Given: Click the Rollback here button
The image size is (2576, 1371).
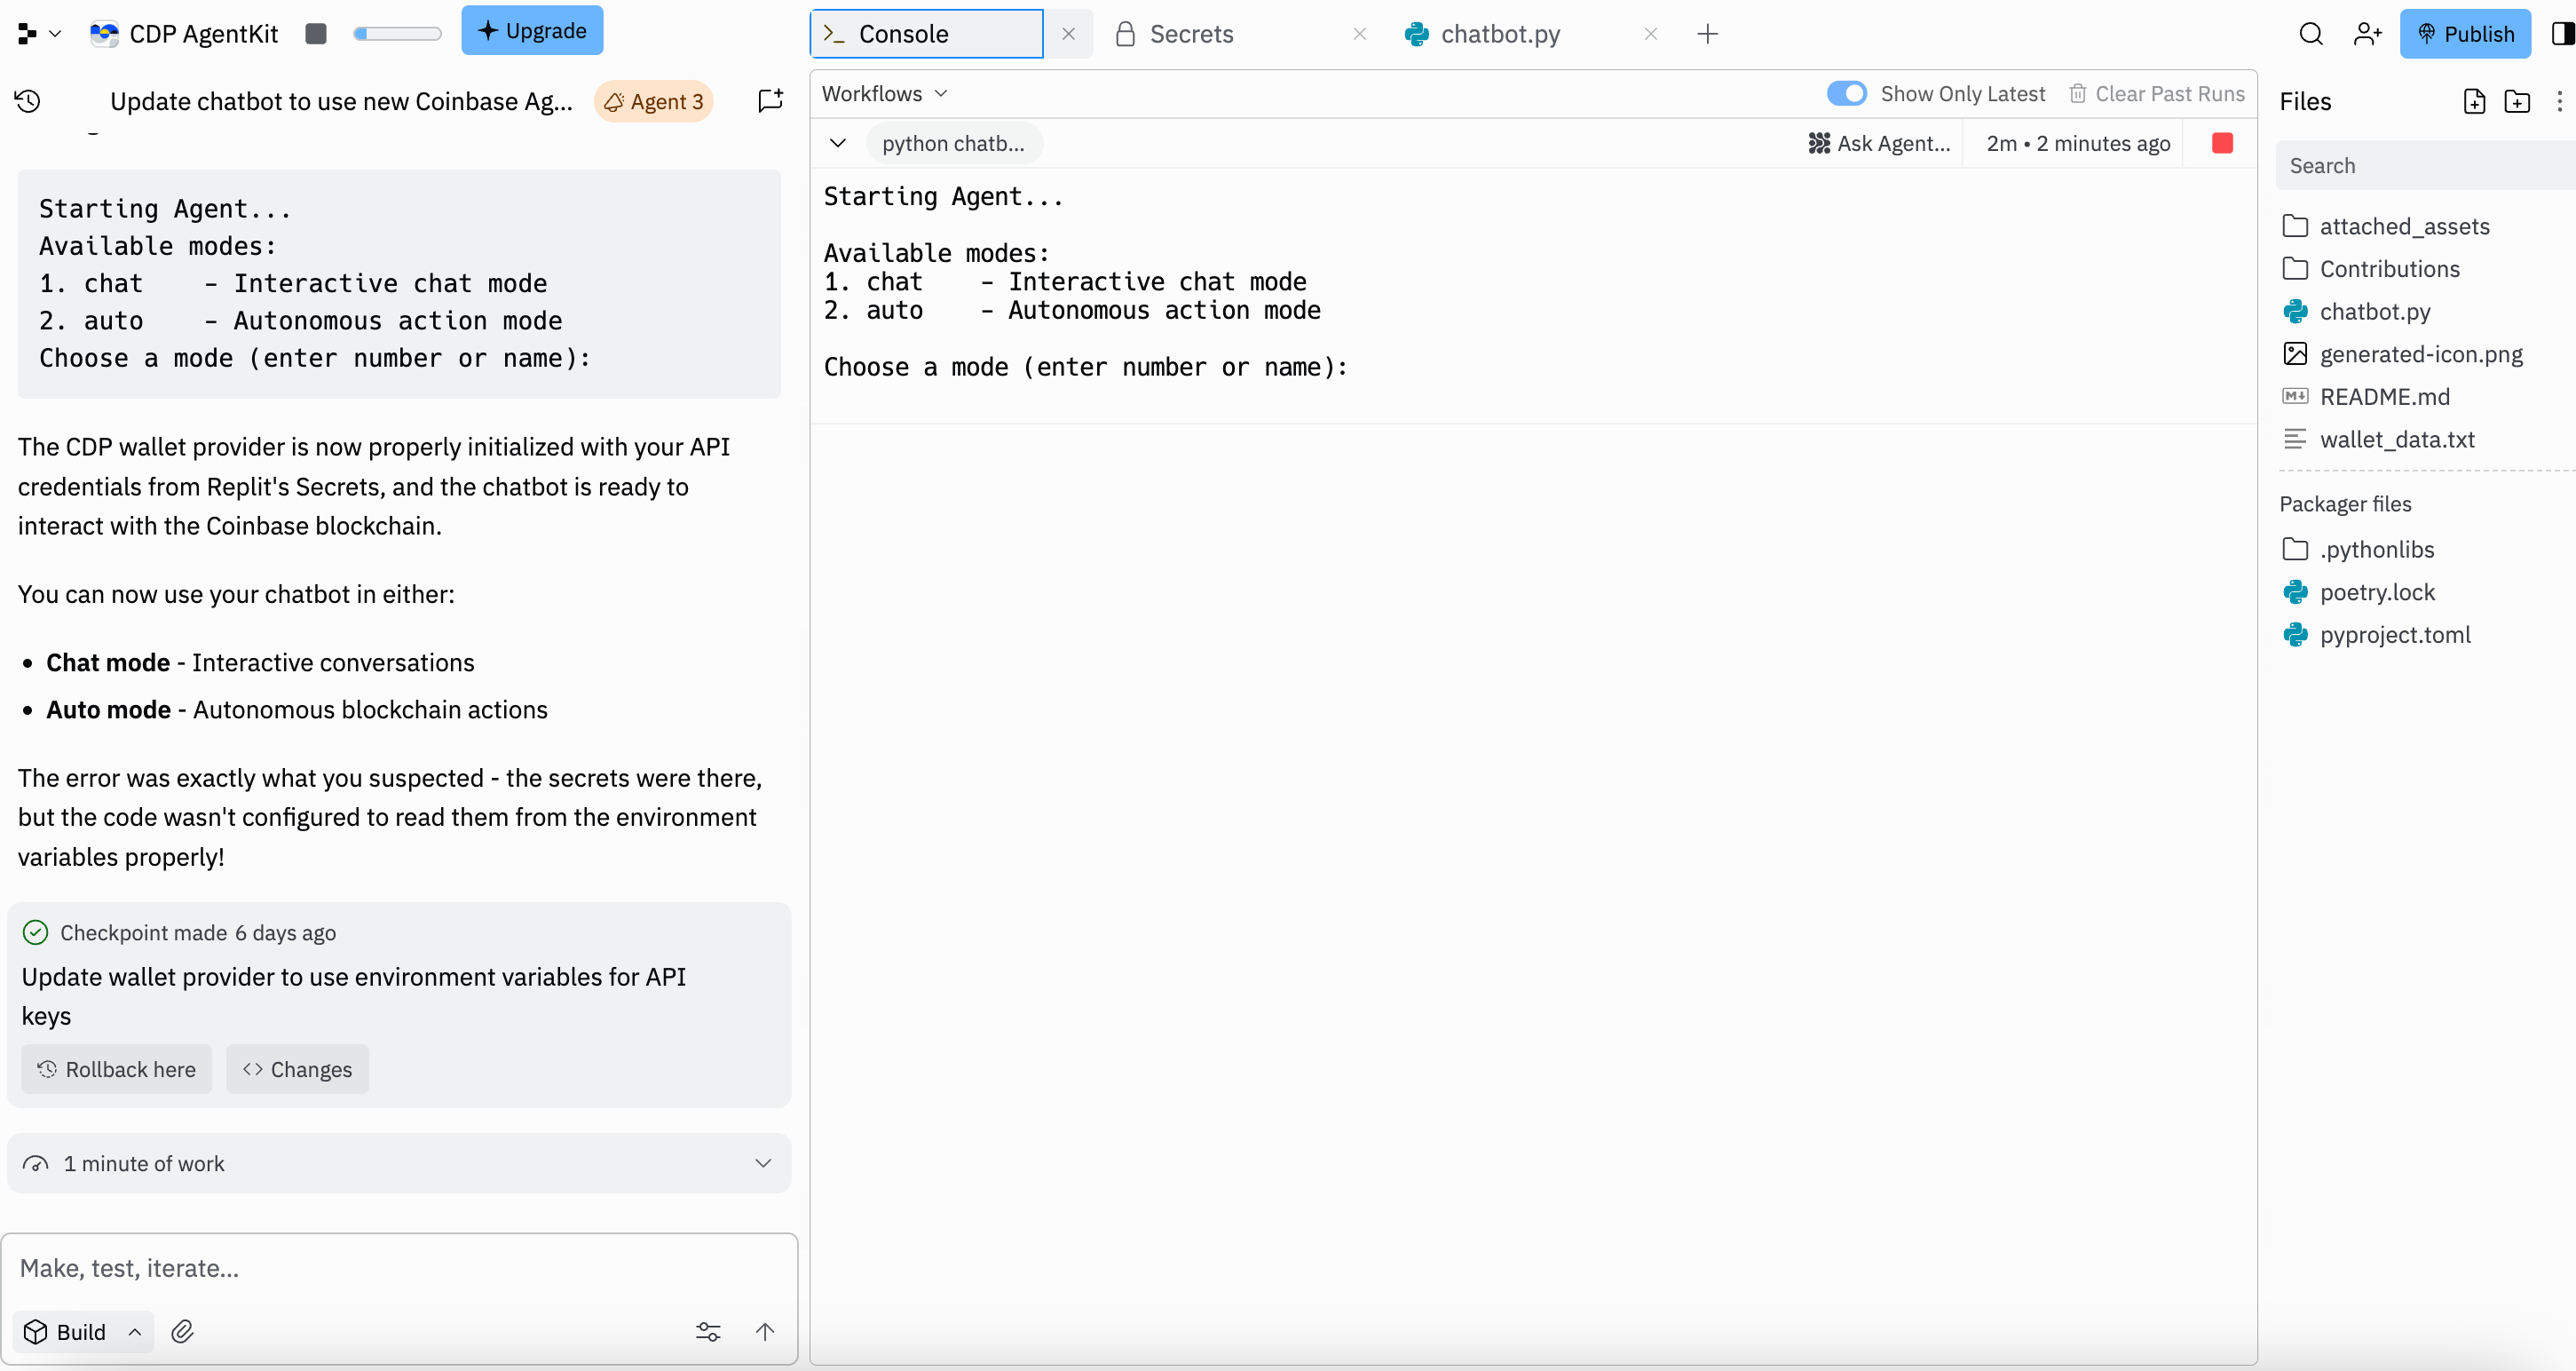Looking at the screenshot, I should [116, 1069].
